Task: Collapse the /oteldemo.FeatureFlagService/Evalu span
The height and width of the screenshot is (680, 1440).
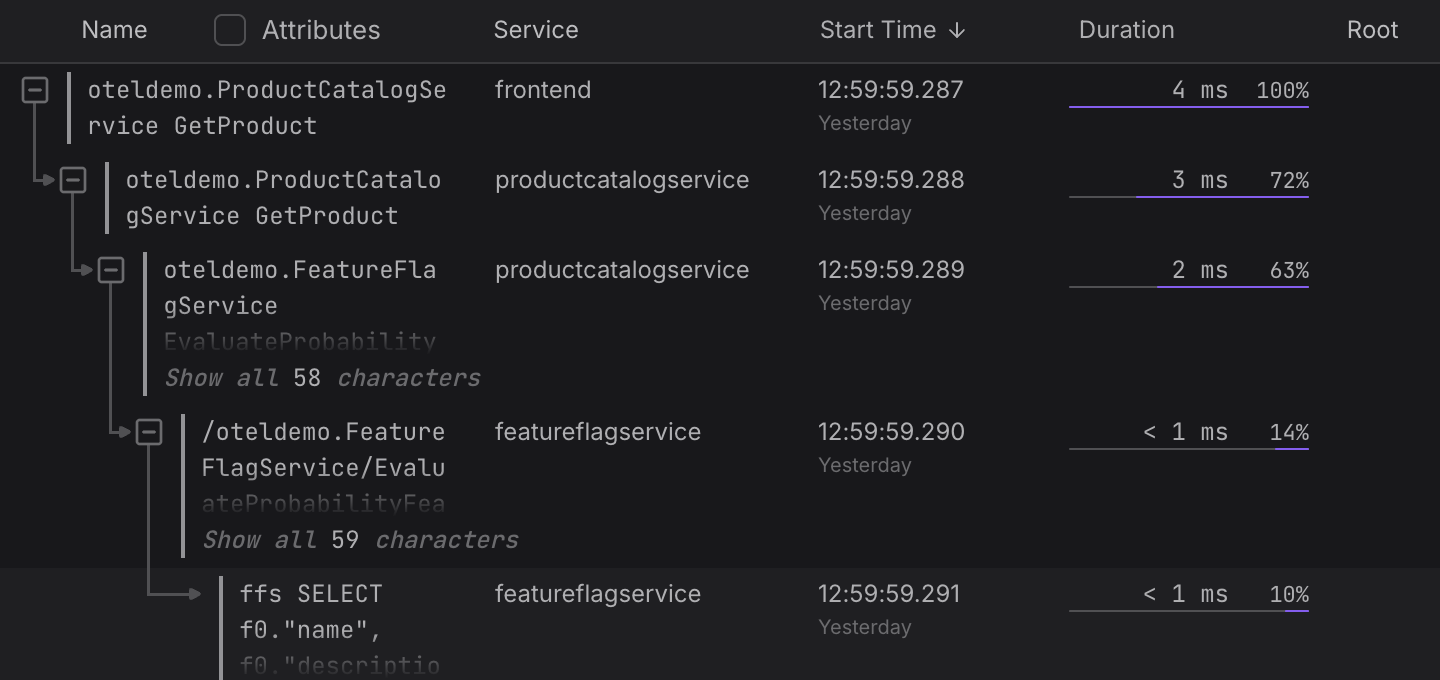Action: 149,432
